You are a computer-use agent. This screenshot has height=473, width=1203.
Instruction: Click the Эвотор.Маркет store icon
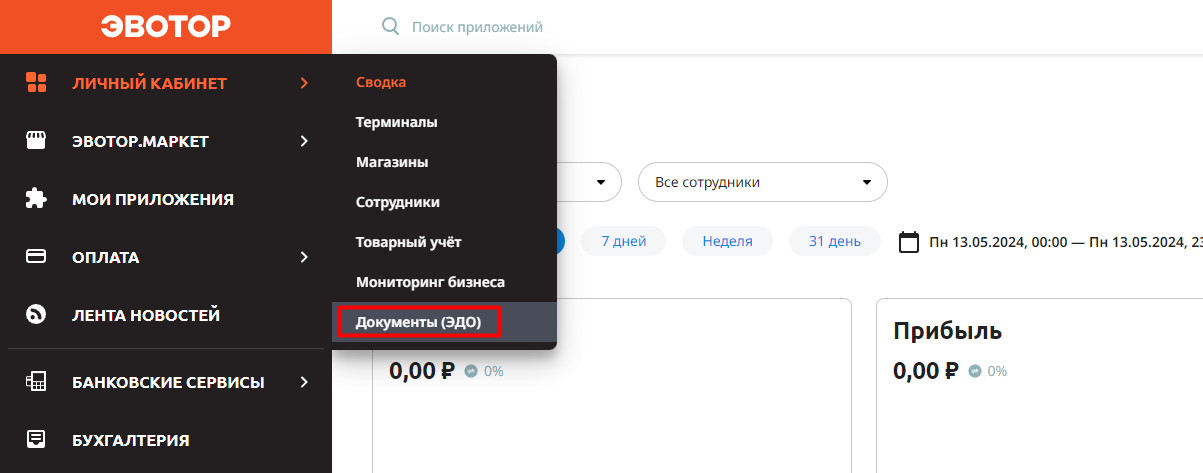(x=36, y=141)
